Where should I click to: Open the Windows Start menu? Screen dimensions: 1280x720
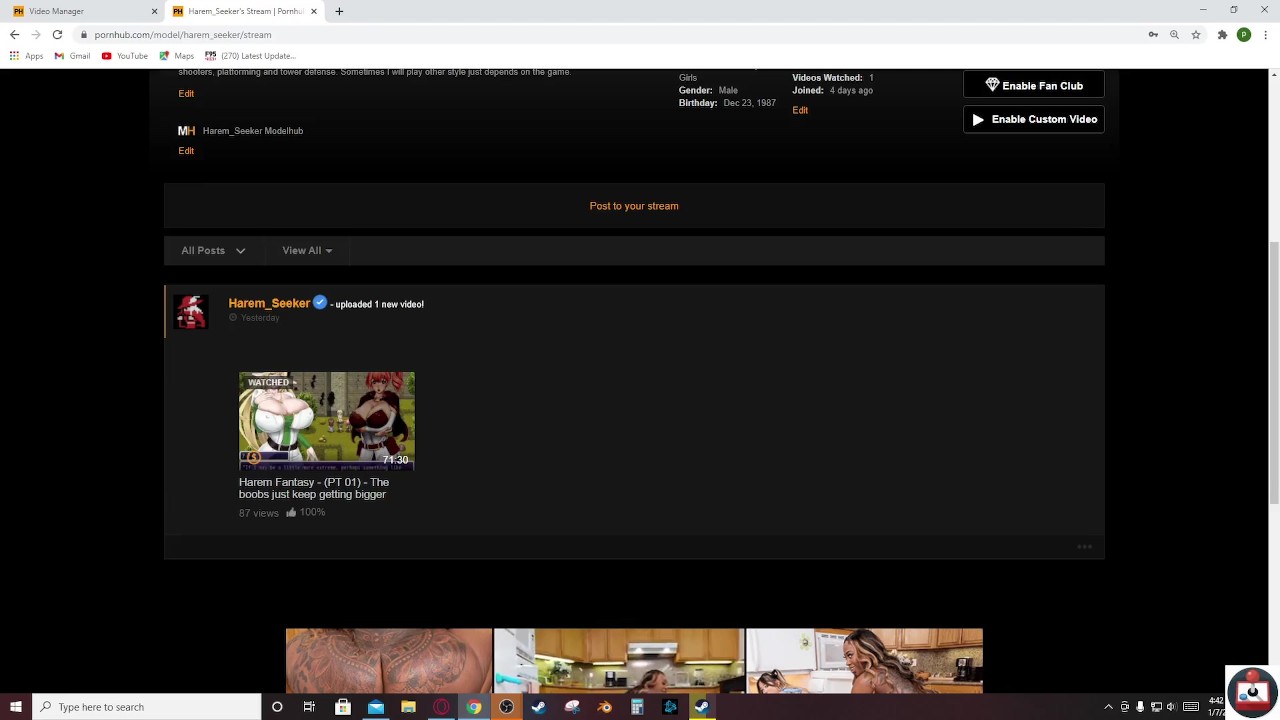point(16,707)
